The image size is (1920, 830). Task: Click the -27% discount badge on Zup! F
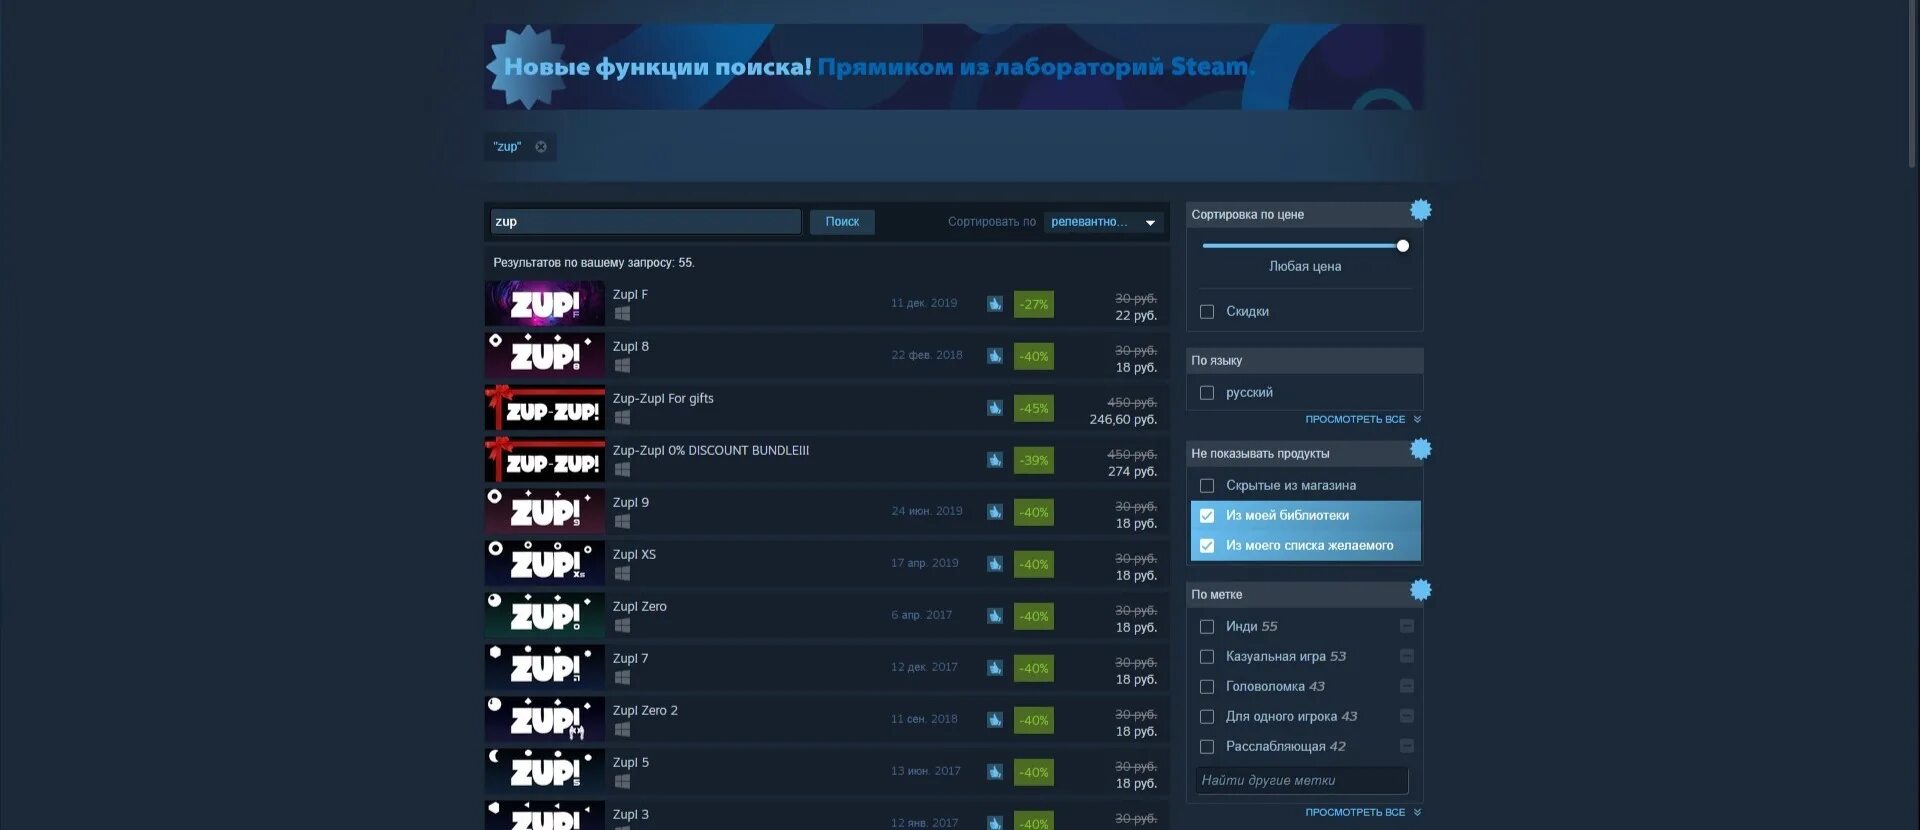(1033, 304)
